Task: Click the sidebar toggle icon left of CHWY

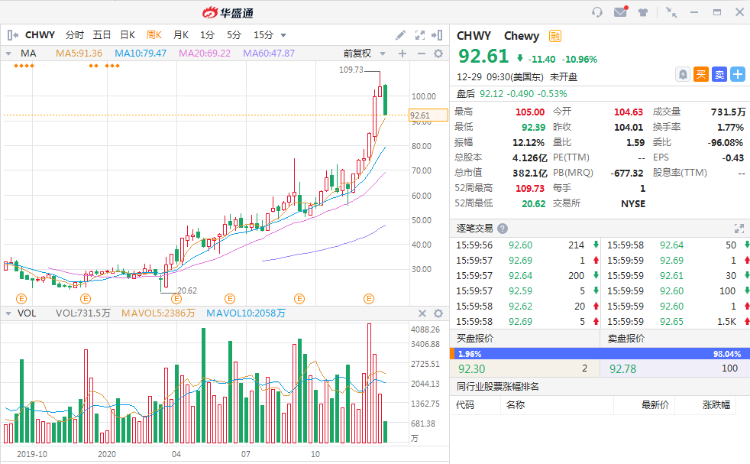Action: tap(12, 35)
